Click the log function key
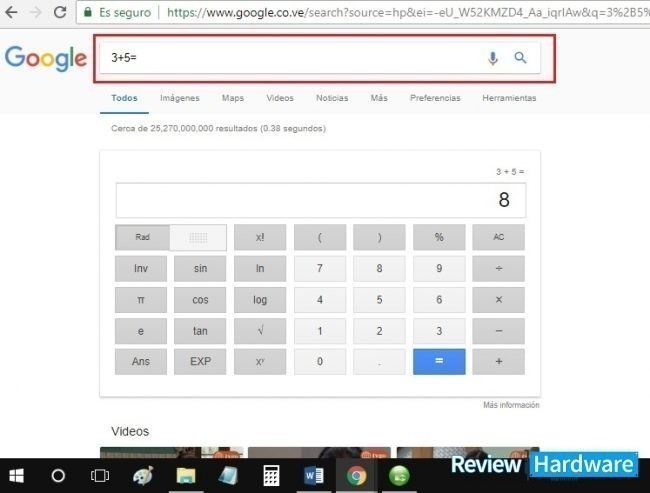Screen dimensions: 650x493 click(260, 300)
